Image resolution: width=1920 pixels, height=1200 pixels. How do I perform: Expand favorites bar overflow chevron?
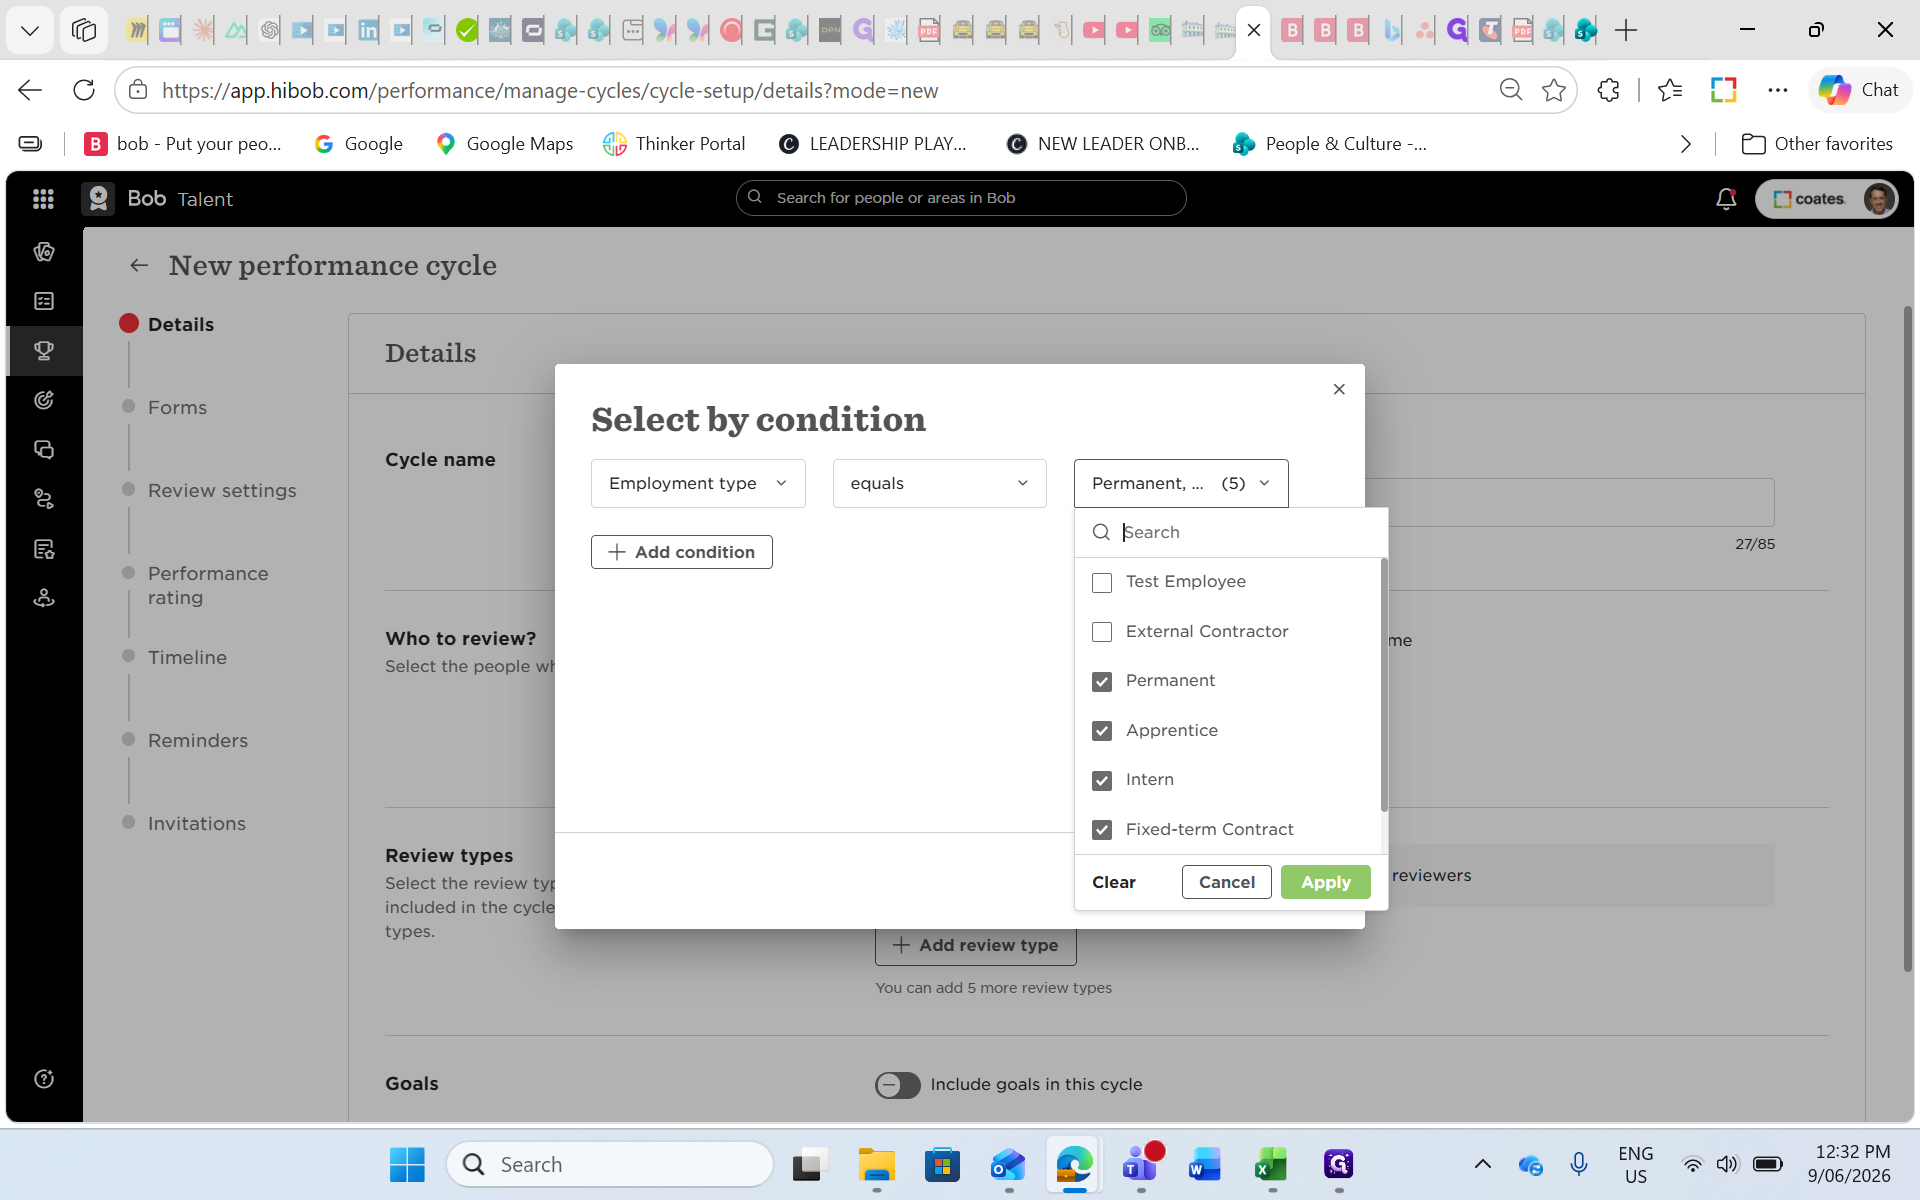[1686, 144]
